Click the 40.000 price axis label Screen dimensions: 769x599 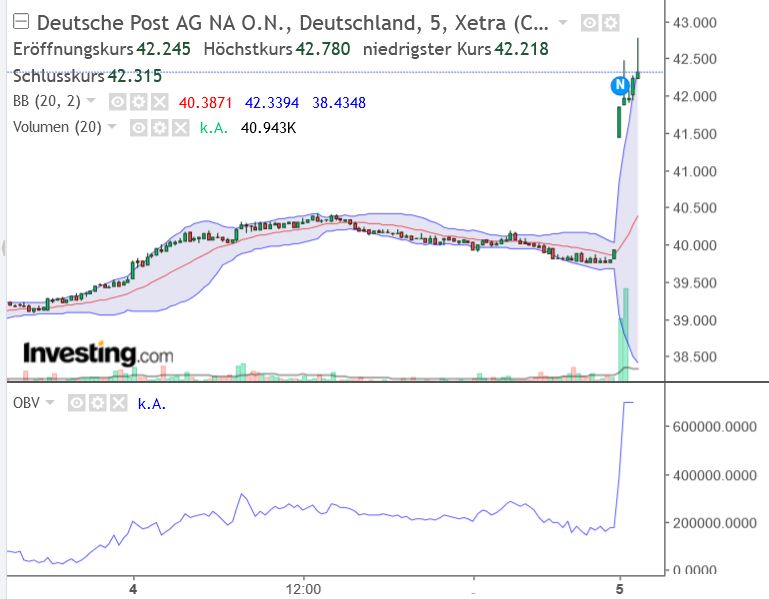point(694,245)
